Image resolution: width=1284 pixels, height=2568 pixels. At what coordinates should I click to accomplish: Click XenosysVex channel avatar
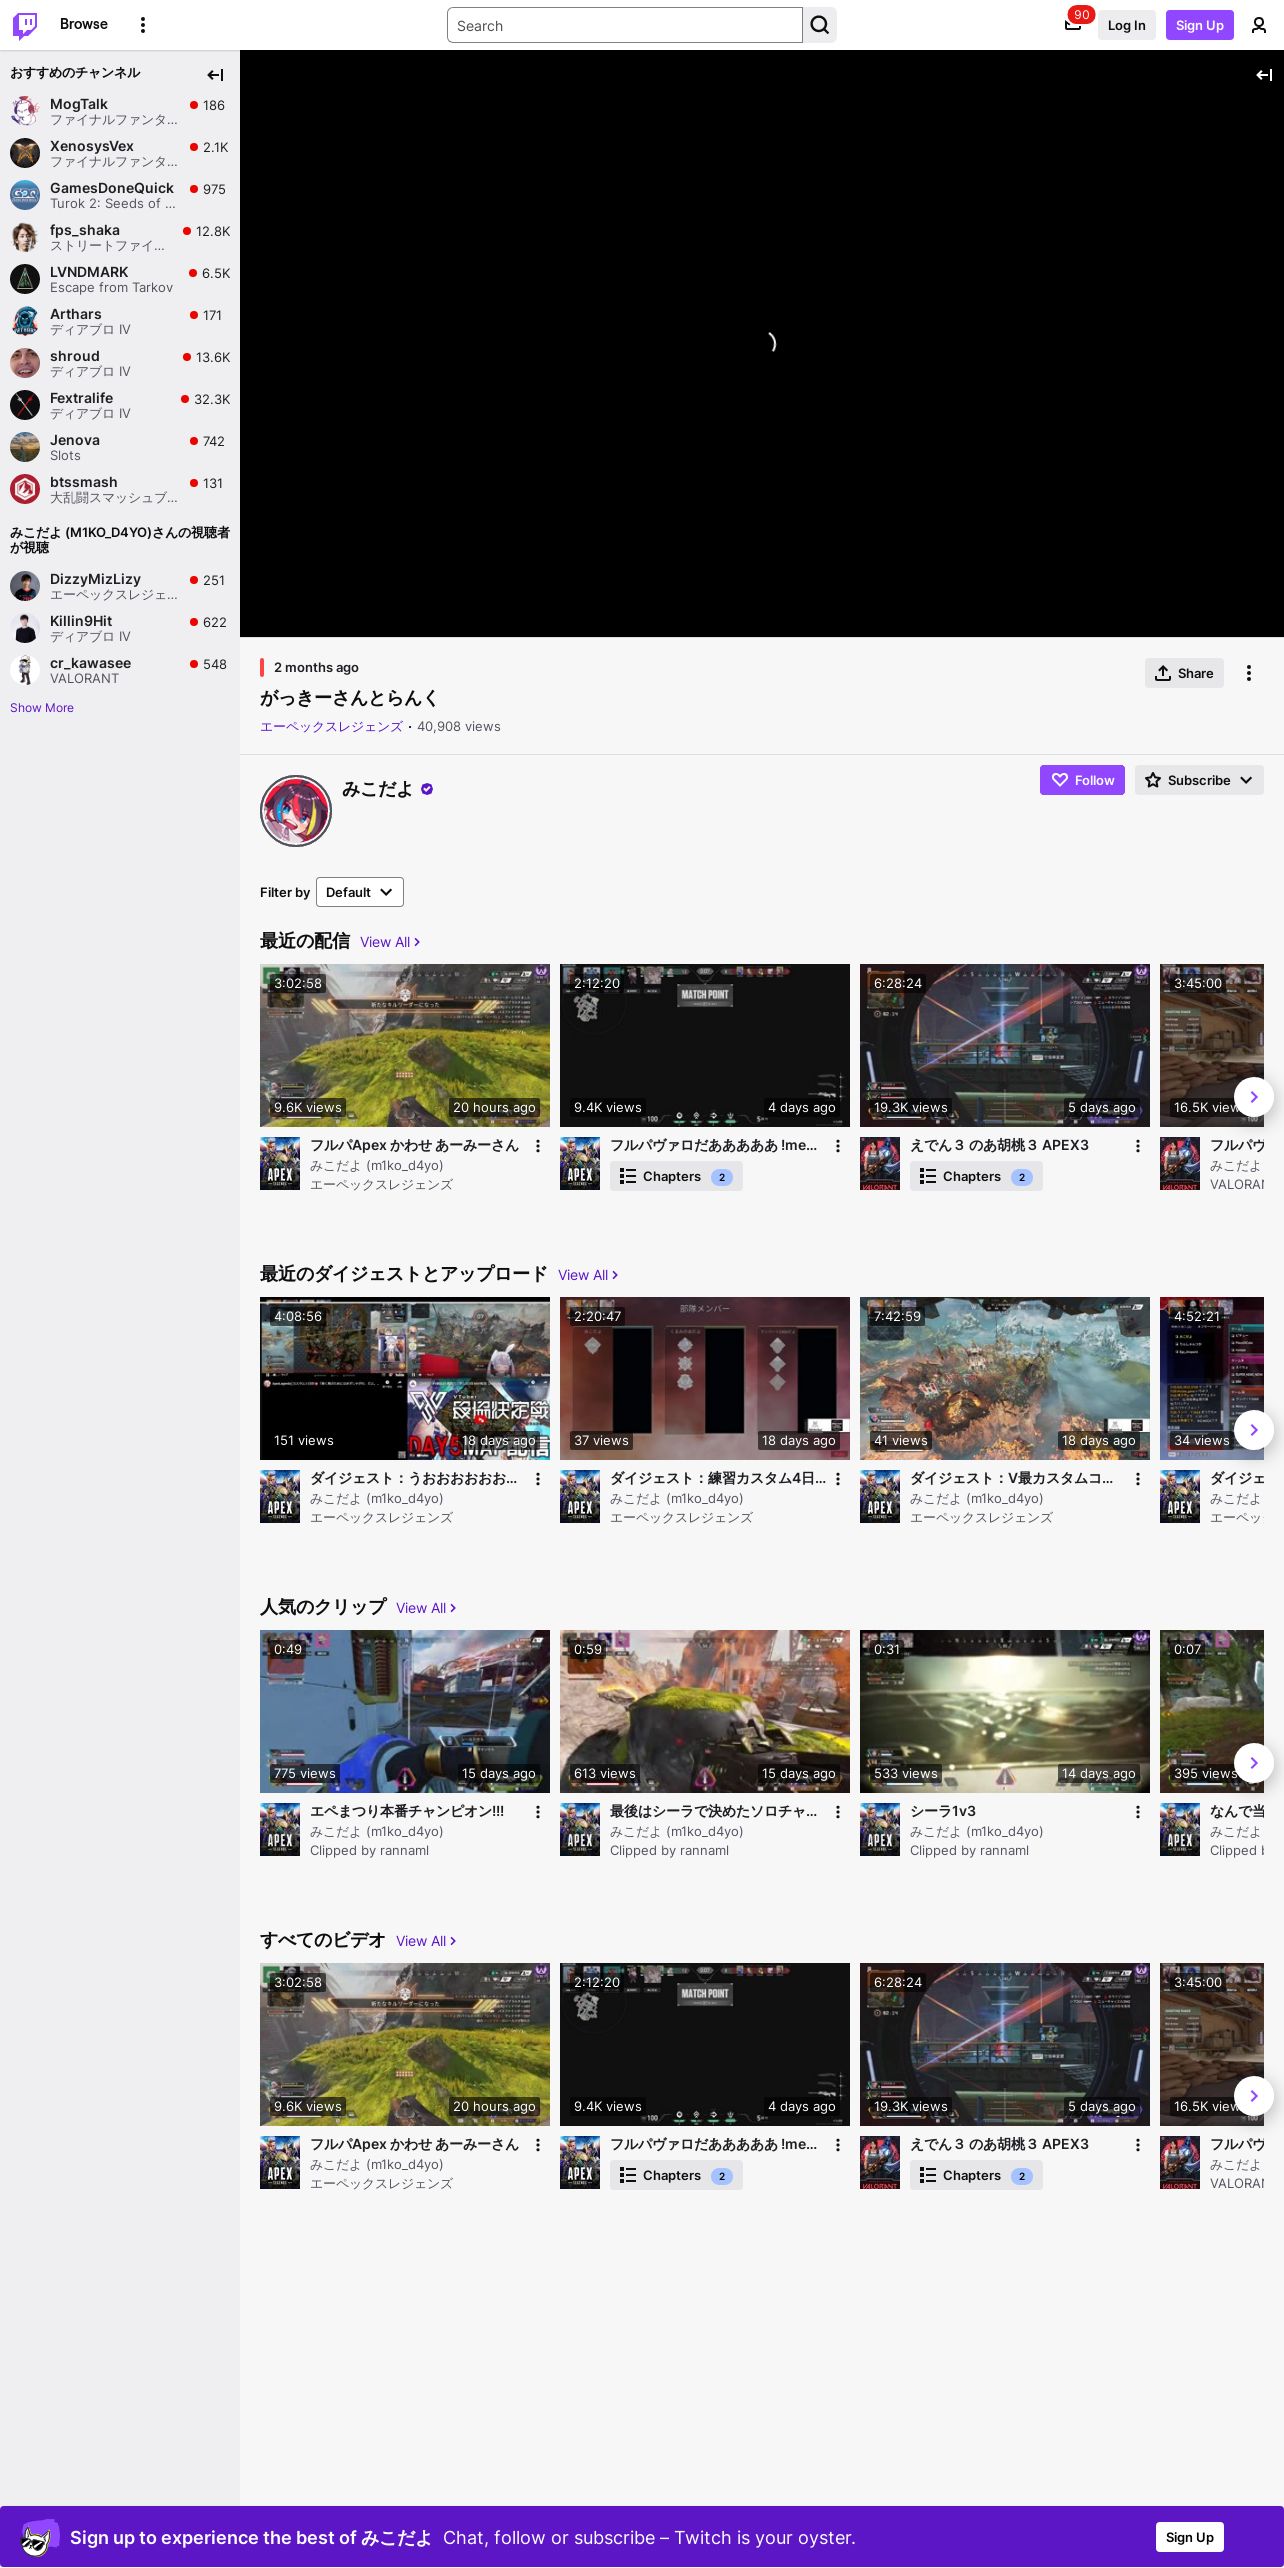(25, 153)
